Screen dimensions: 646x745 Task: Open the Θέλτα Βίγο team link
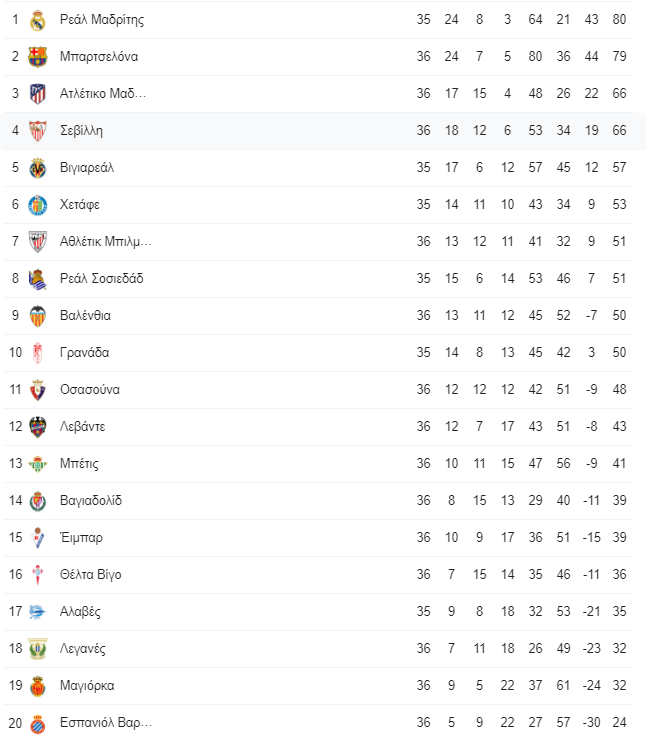click(x=90, y=575)
